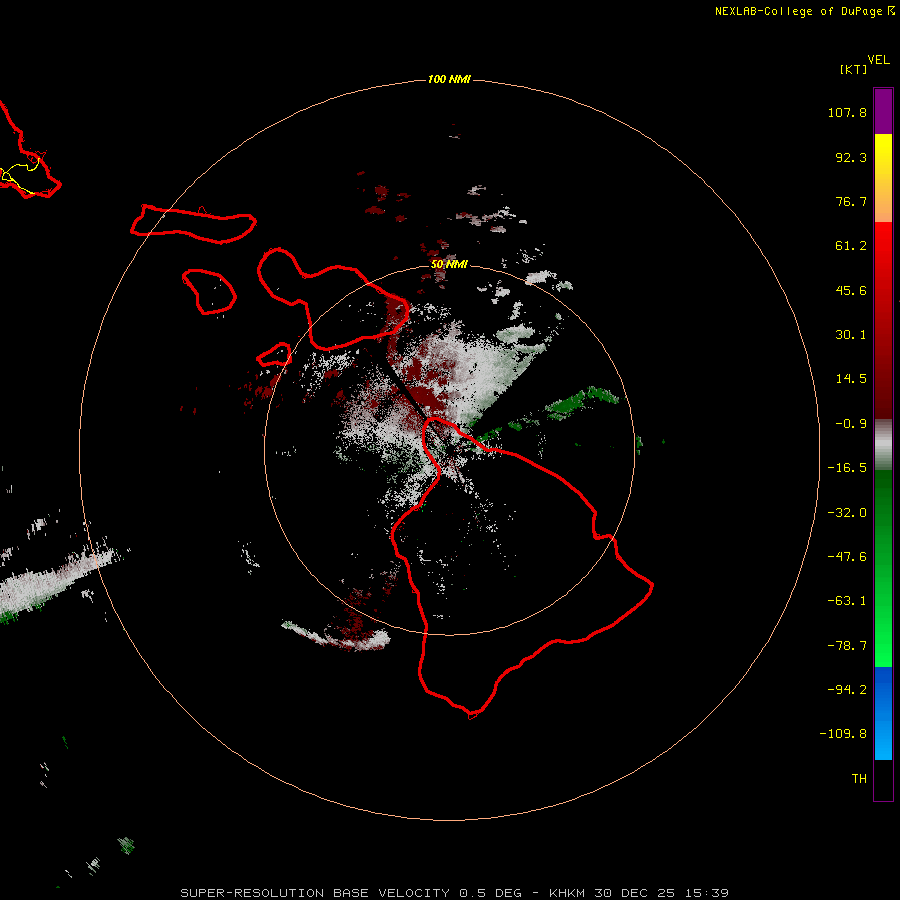The width and height of the screenshot is (900, 900).
Task: Click the purple segment of the color bar
Action: [x=883, y=111]
